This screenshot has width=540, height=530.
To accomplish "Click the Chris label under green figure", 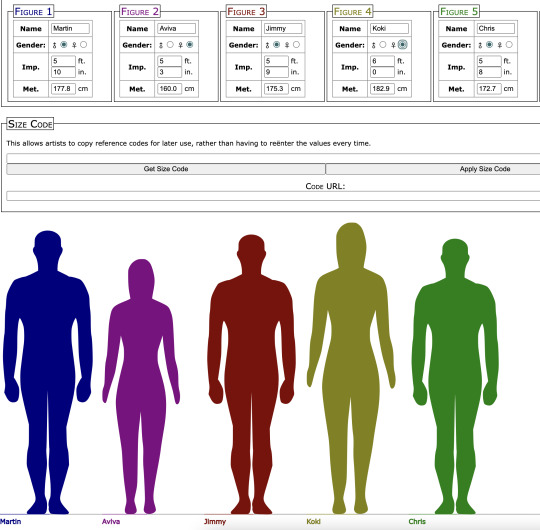I will tap(417, 521).
